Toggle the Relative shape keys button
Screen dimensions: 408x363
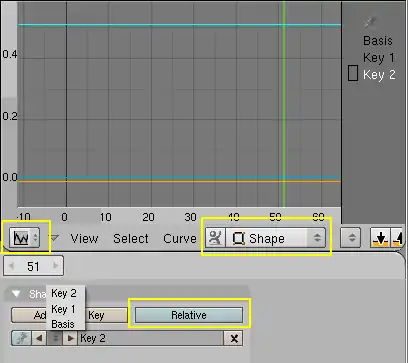click(x=189, y=315)
